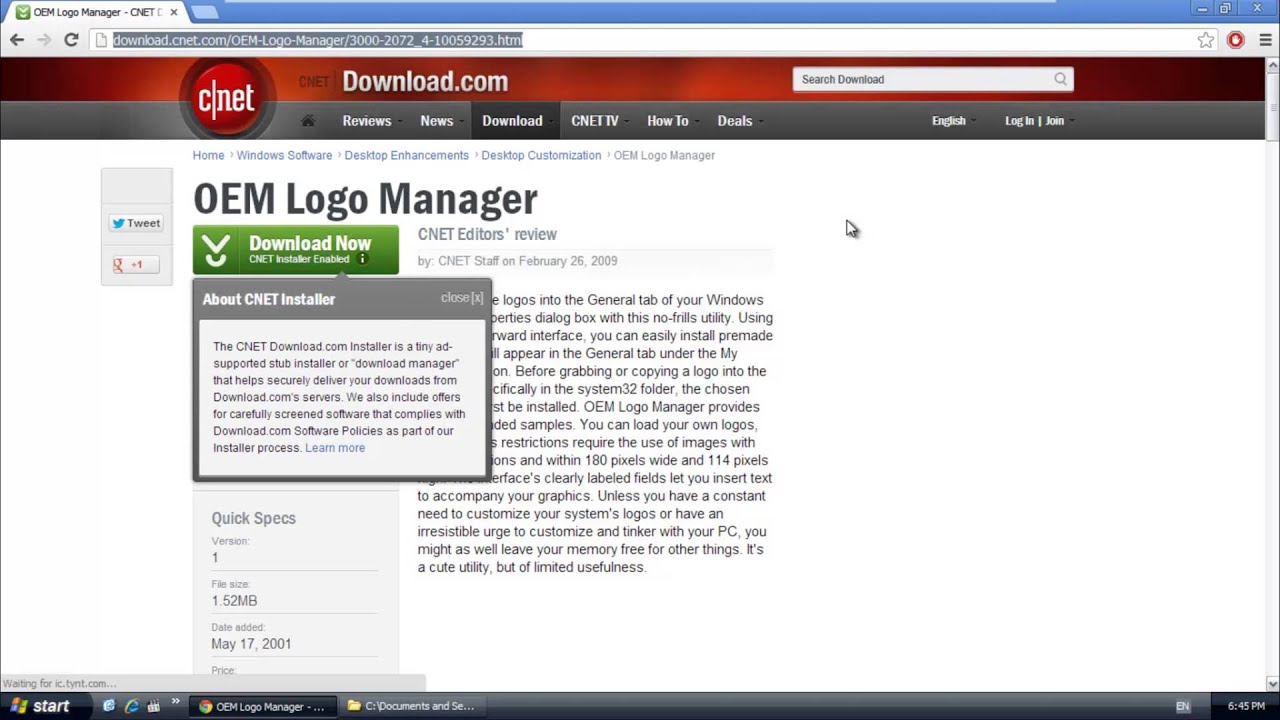Click the taskbar clock 6:45 PM
Screen dimensions: 1280x720
1246,706
